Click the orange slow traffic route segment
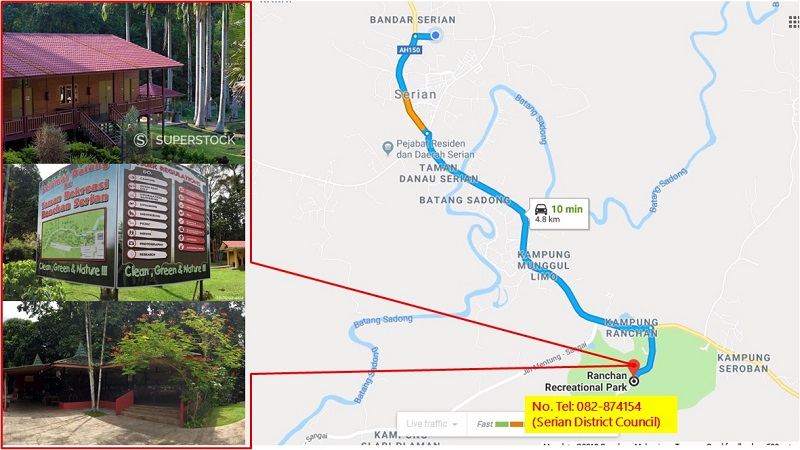800x450 pixels. (415, 115)
